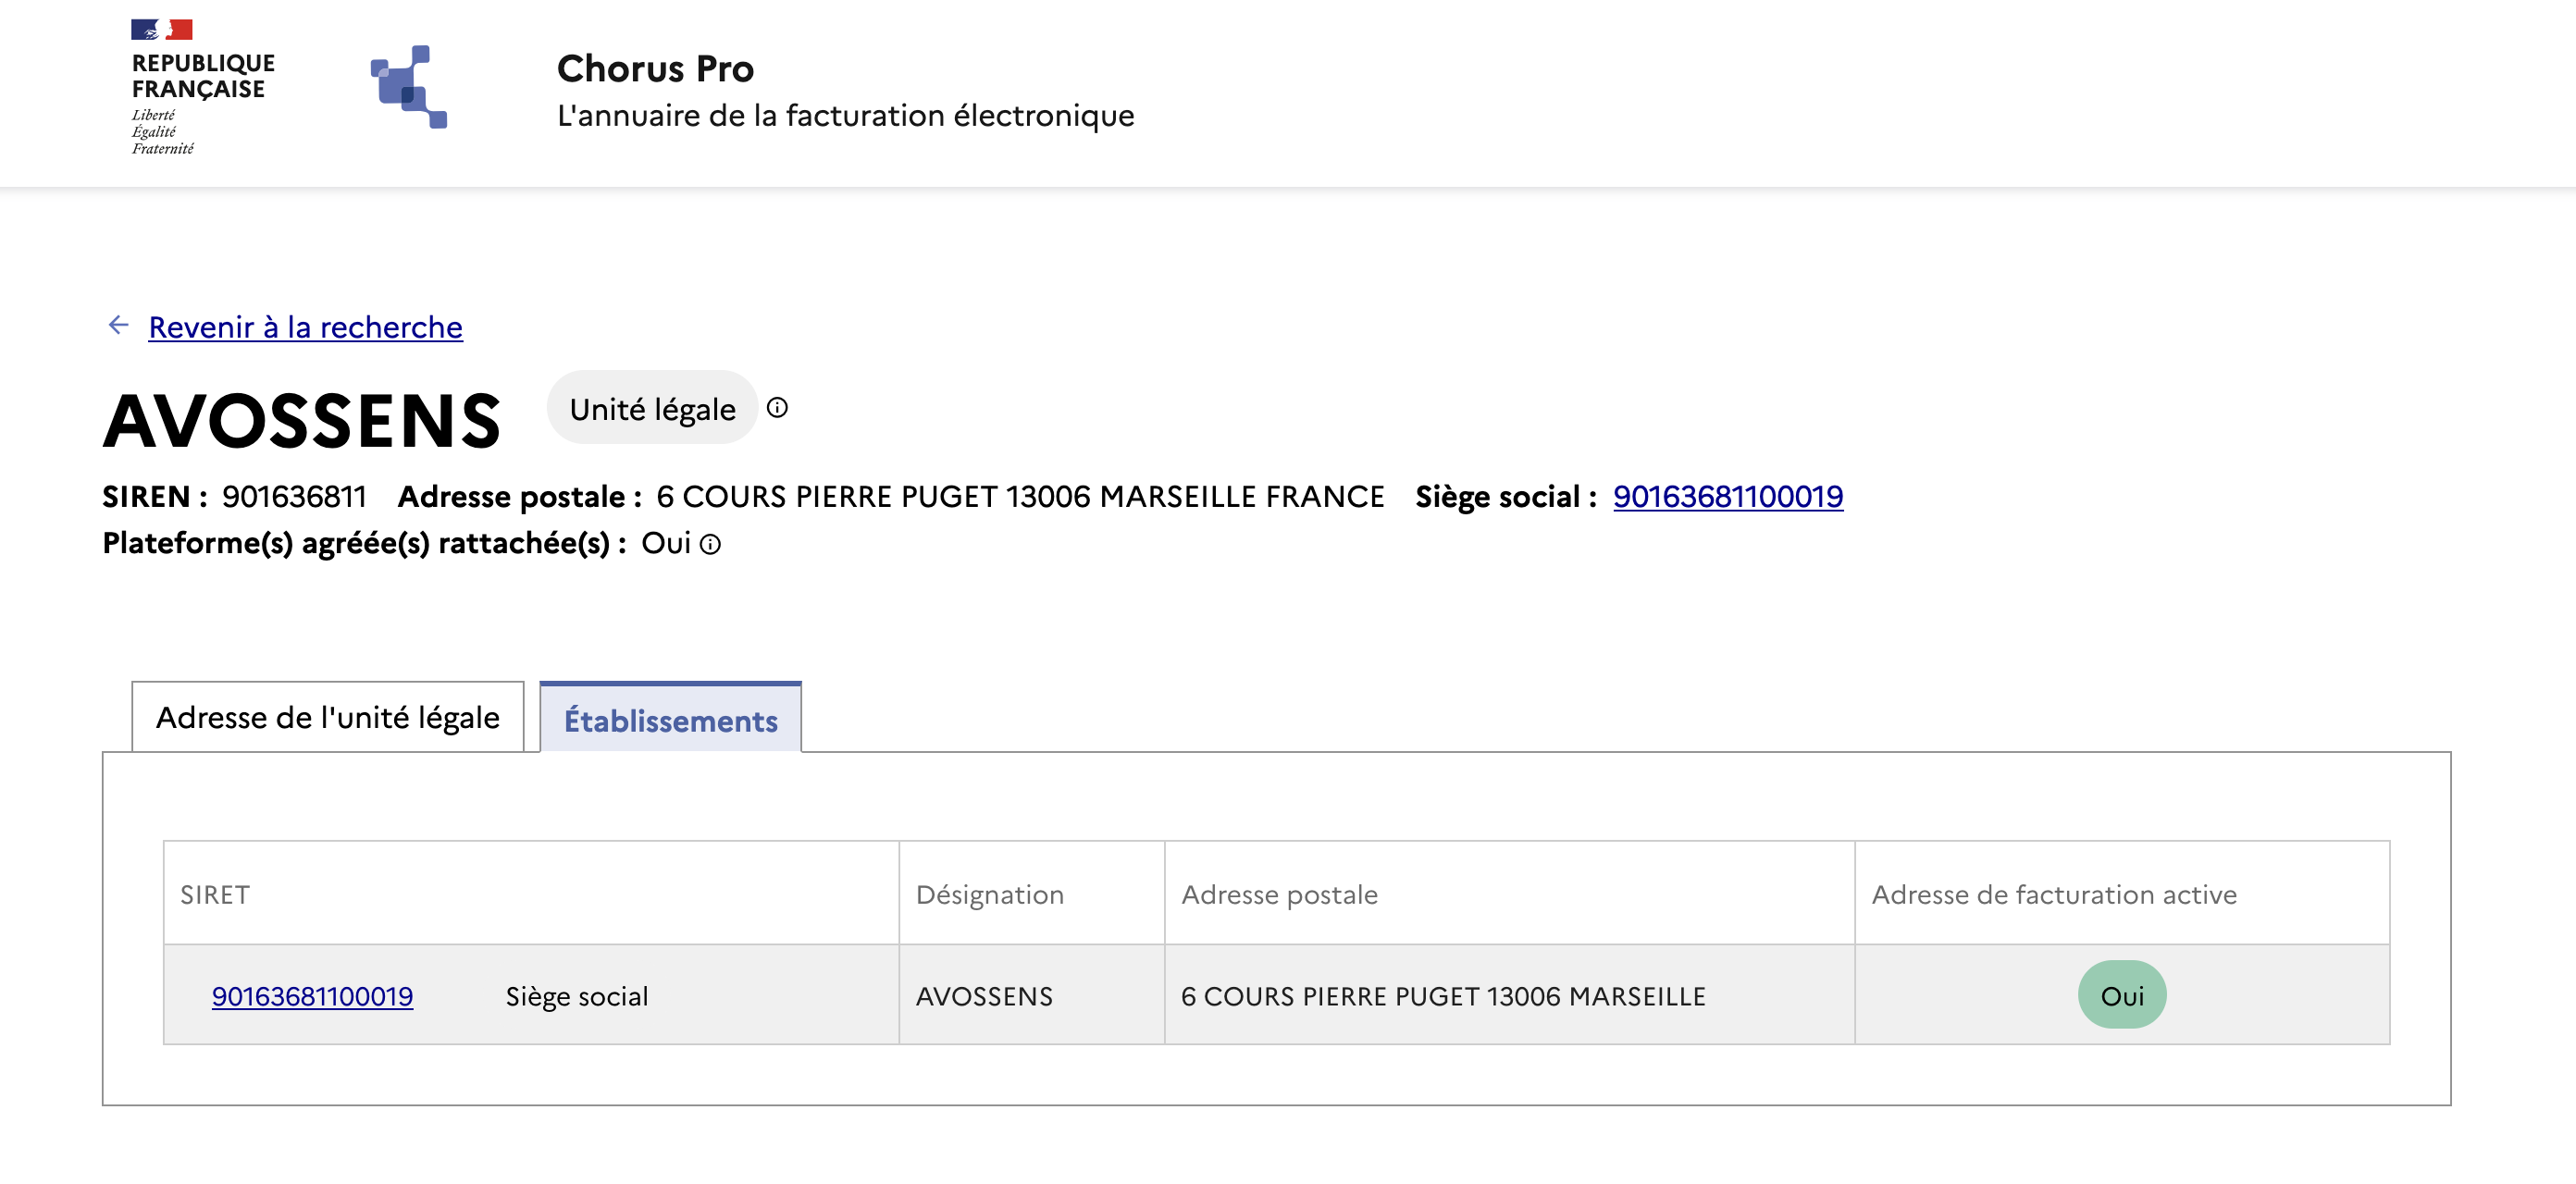Screen dimensions: 2576x1184
Task: Select the Établissements tab
Action: (x=671, y=719)
